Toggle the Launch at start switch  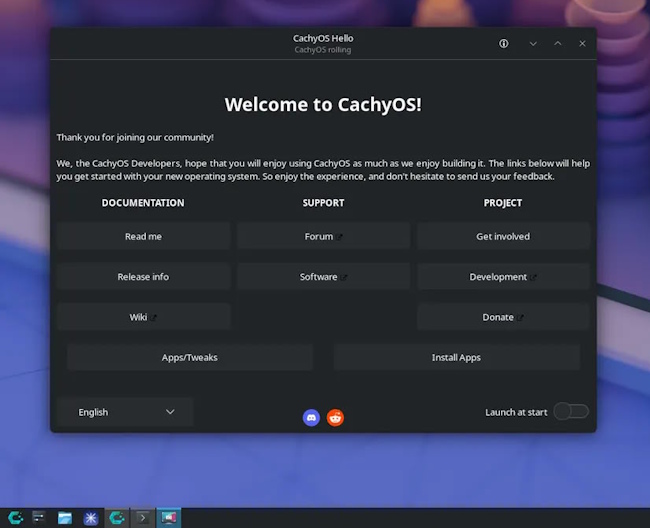571,412
